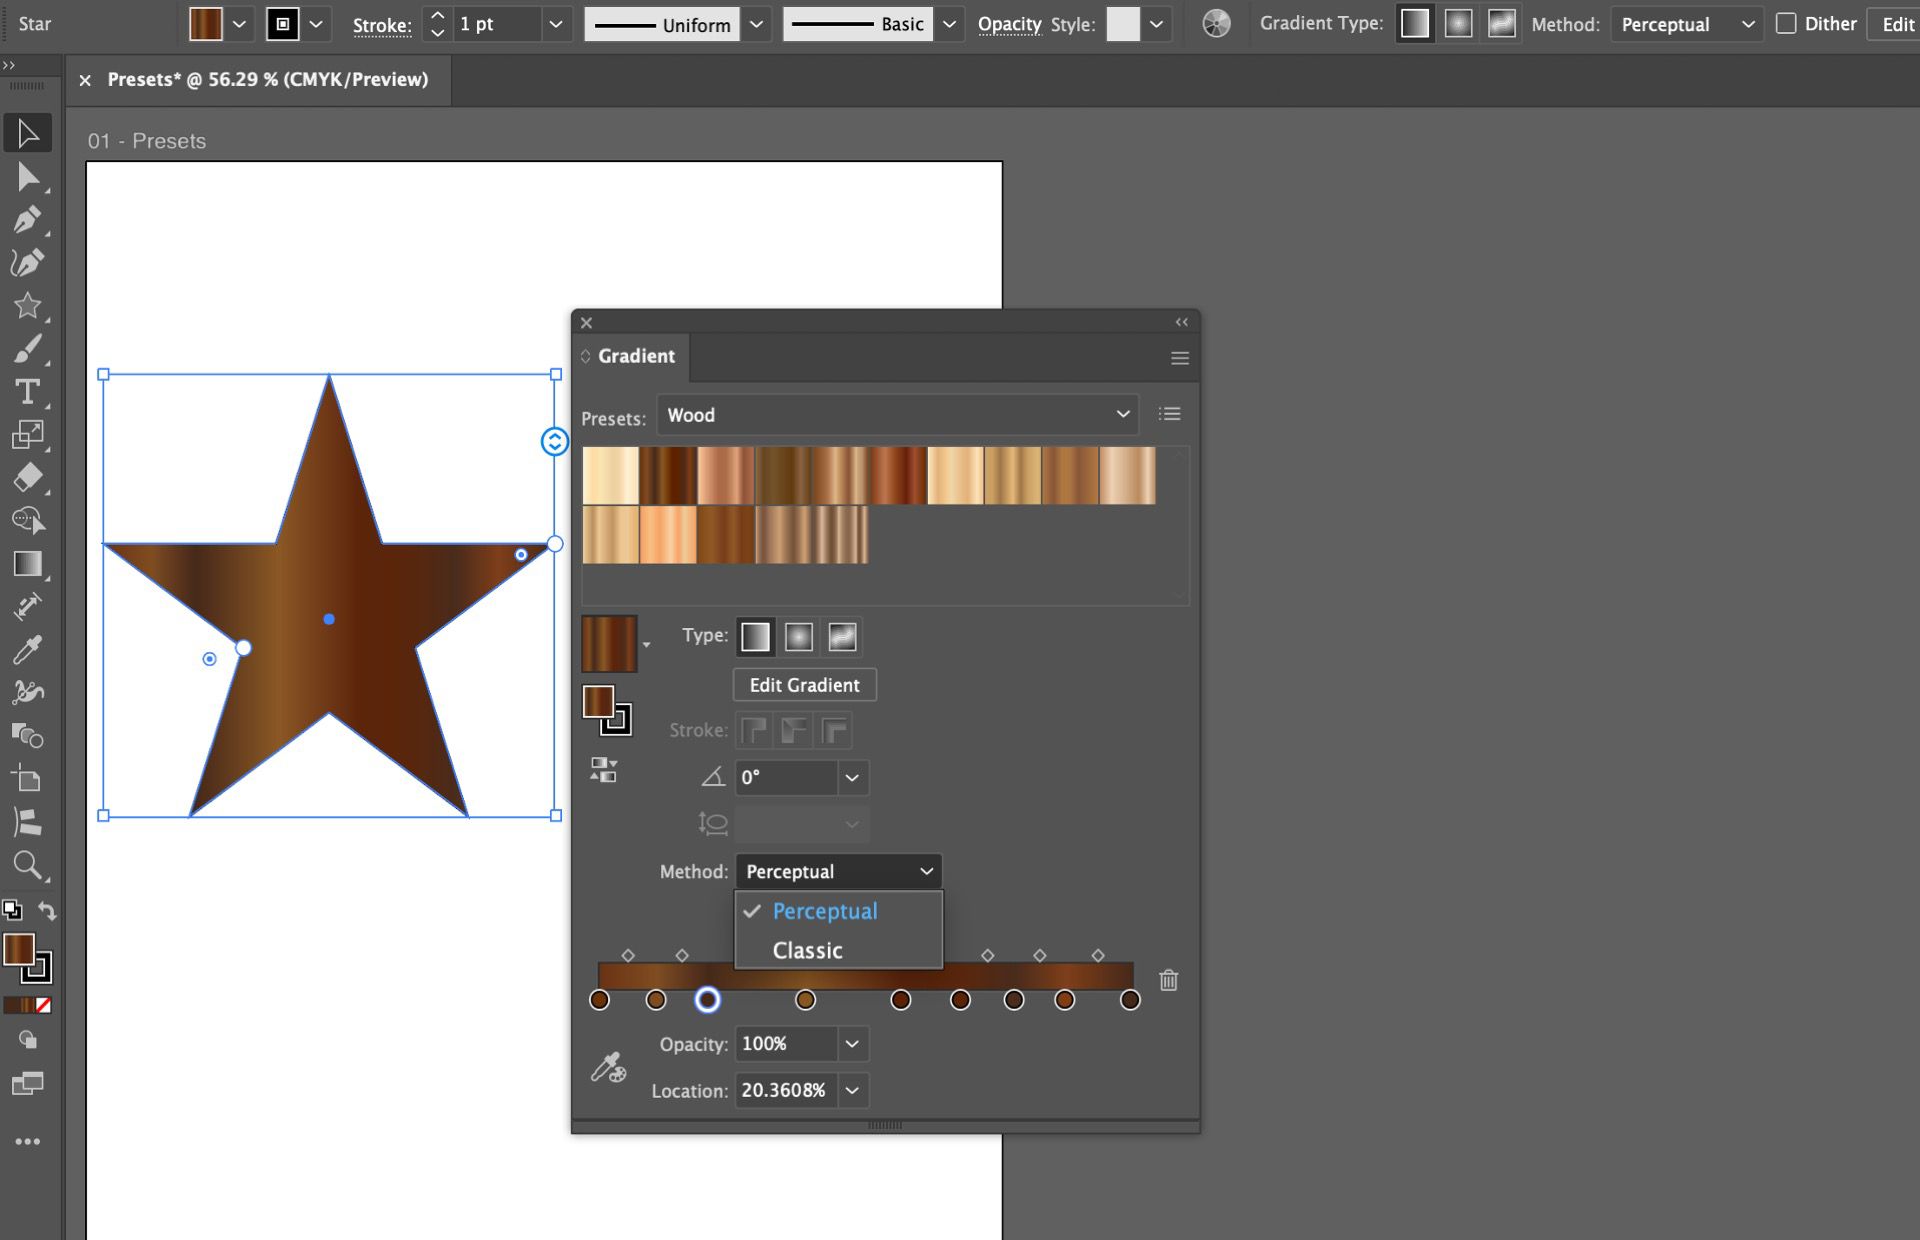Switch to the Gradient panel tab
Image resolution: width=1920 pixels, height=1240 pixels.
(635, 356)
